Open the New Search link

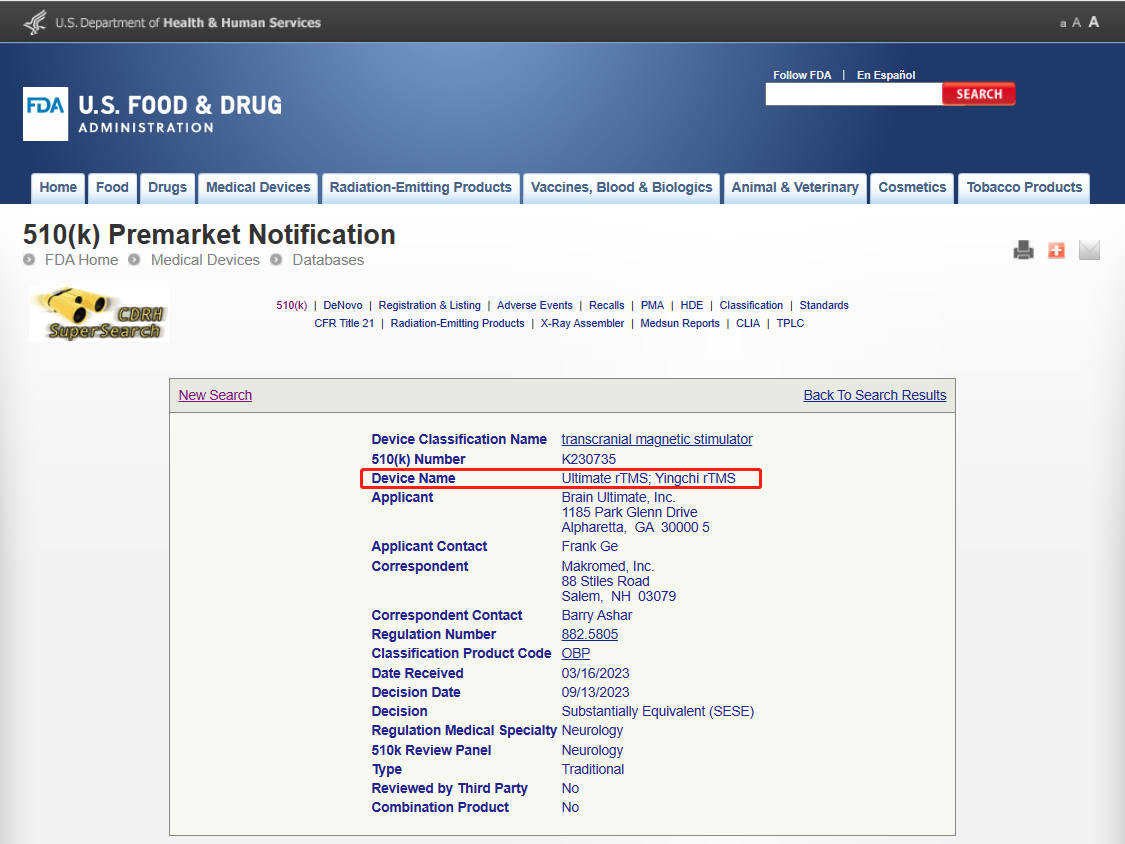coord(215,395)
